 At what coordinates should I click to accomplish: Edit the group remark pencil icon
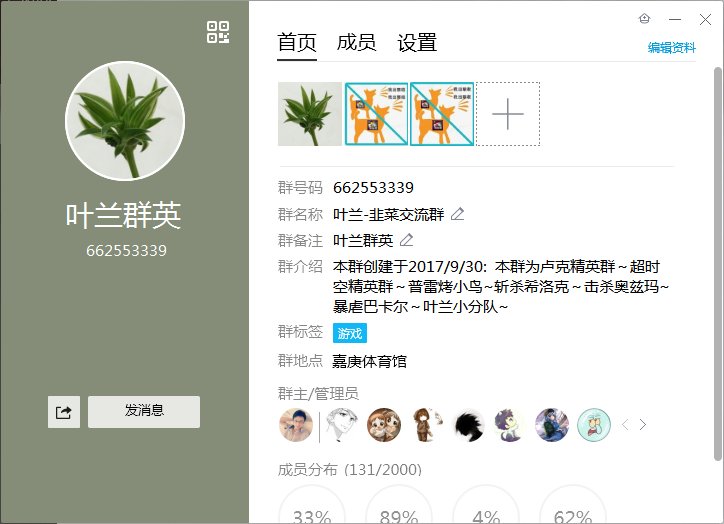coord(407,240)
